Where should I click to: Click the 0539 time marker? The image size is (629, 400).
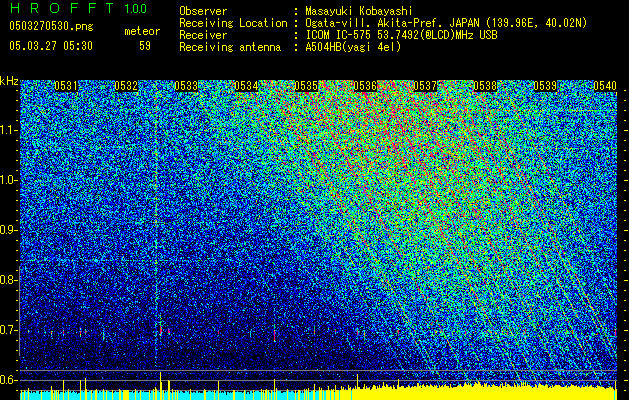click(x=545, y=86)
